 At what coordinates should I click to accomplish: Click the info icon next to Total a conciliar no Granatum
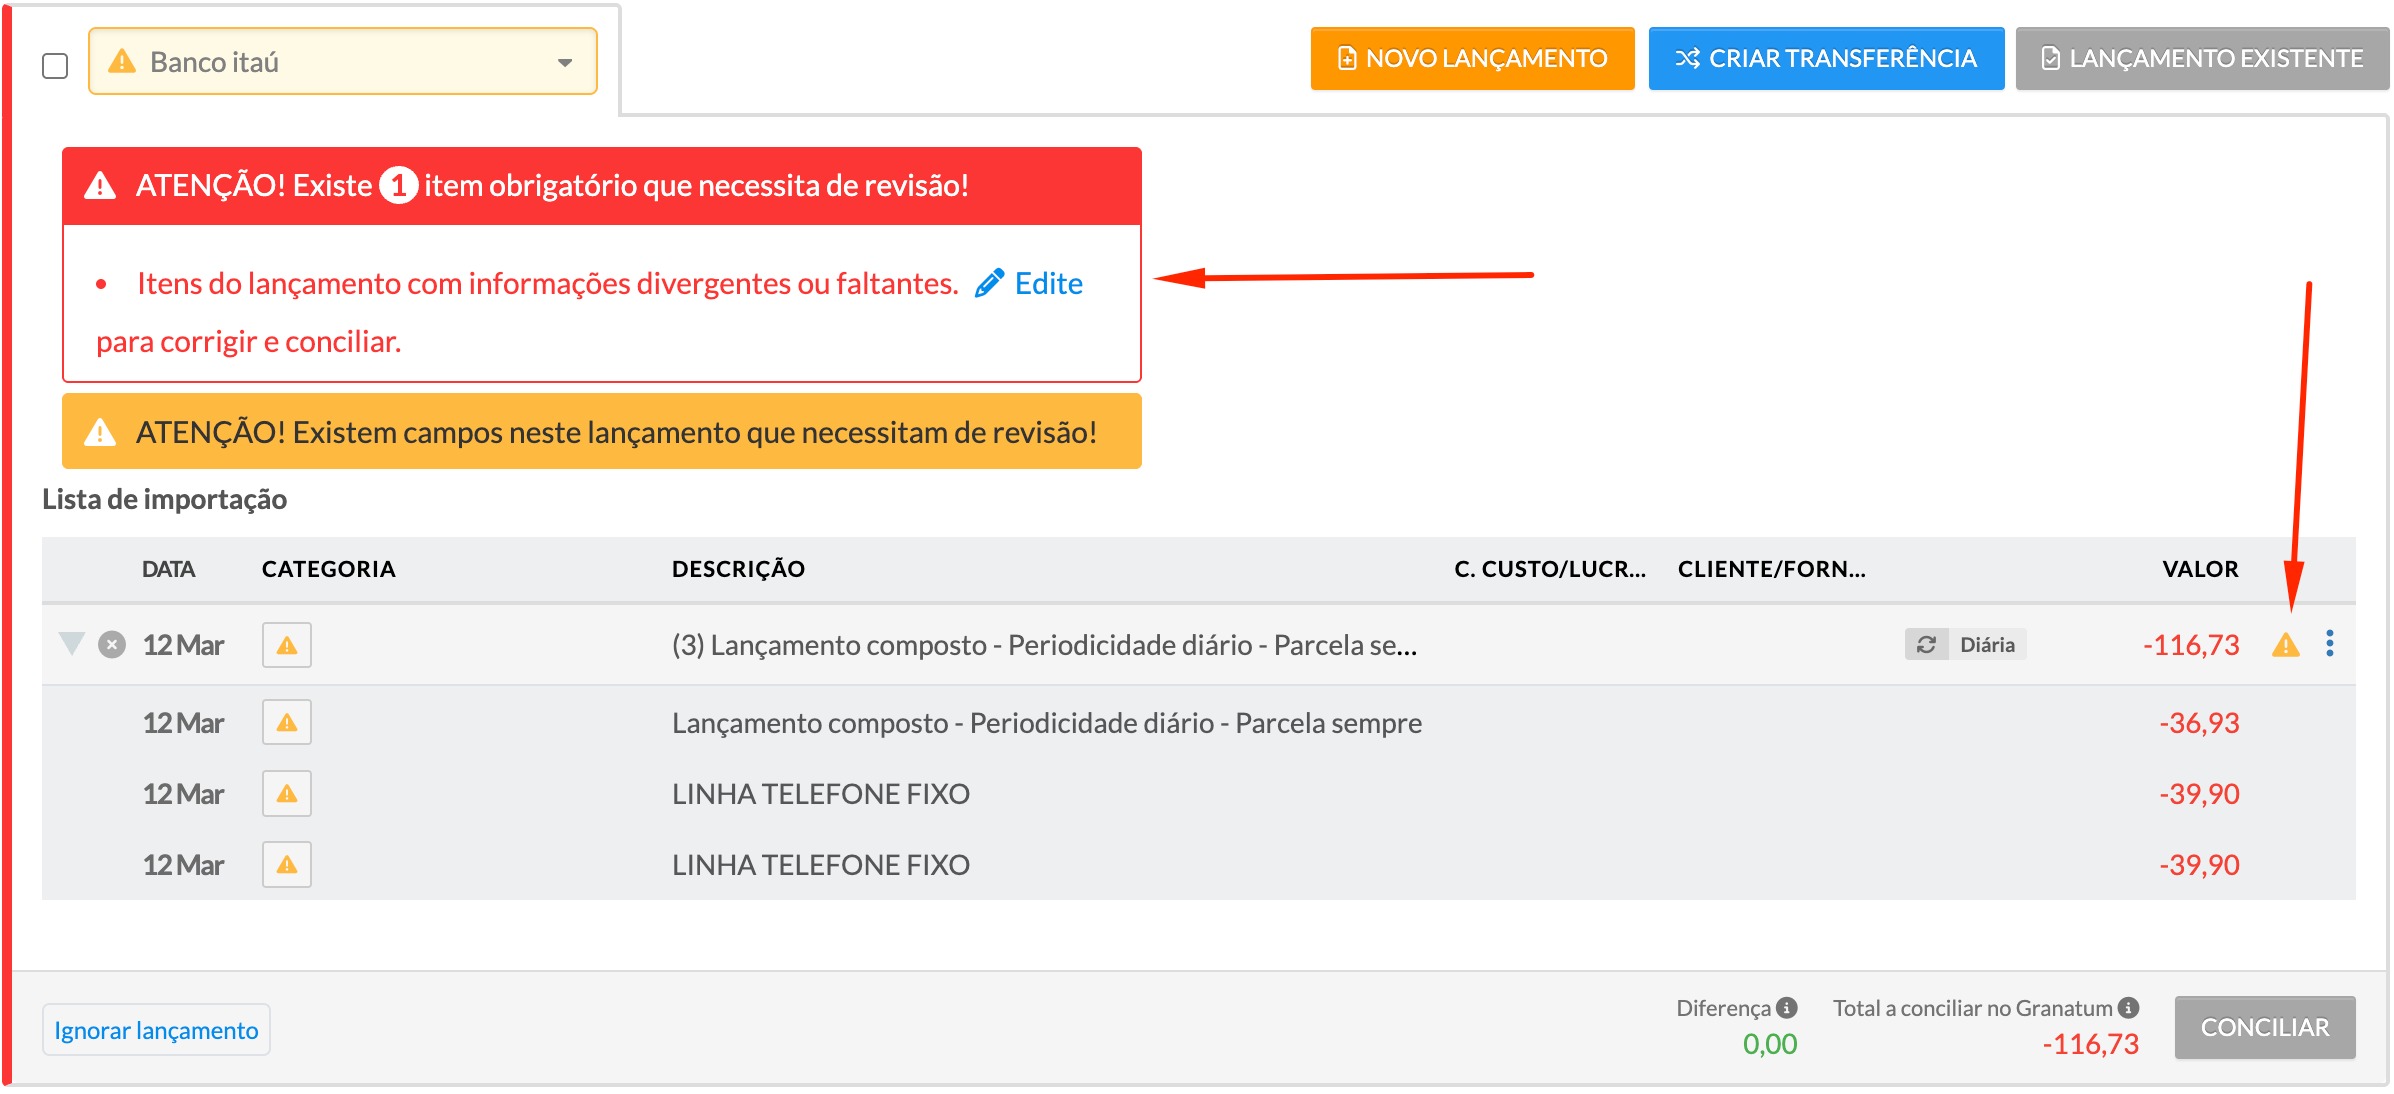[2128, 1007]
